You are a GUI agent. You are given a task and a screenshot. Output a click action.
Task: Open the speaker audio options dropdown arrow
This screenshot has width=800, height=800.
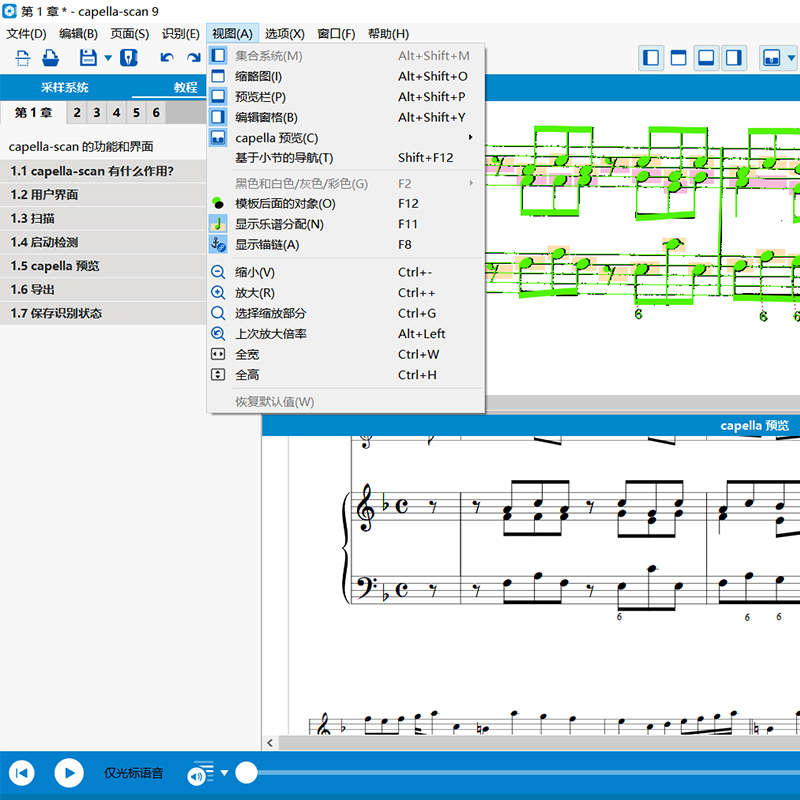[224, 773]
